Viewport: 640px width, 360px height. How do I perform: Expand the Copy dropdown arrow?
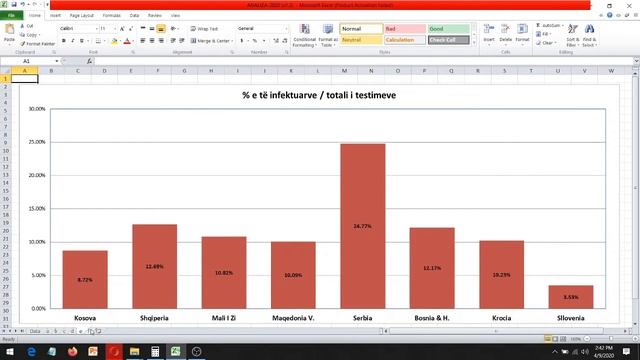pyautogui.click(x=39, y=35)
